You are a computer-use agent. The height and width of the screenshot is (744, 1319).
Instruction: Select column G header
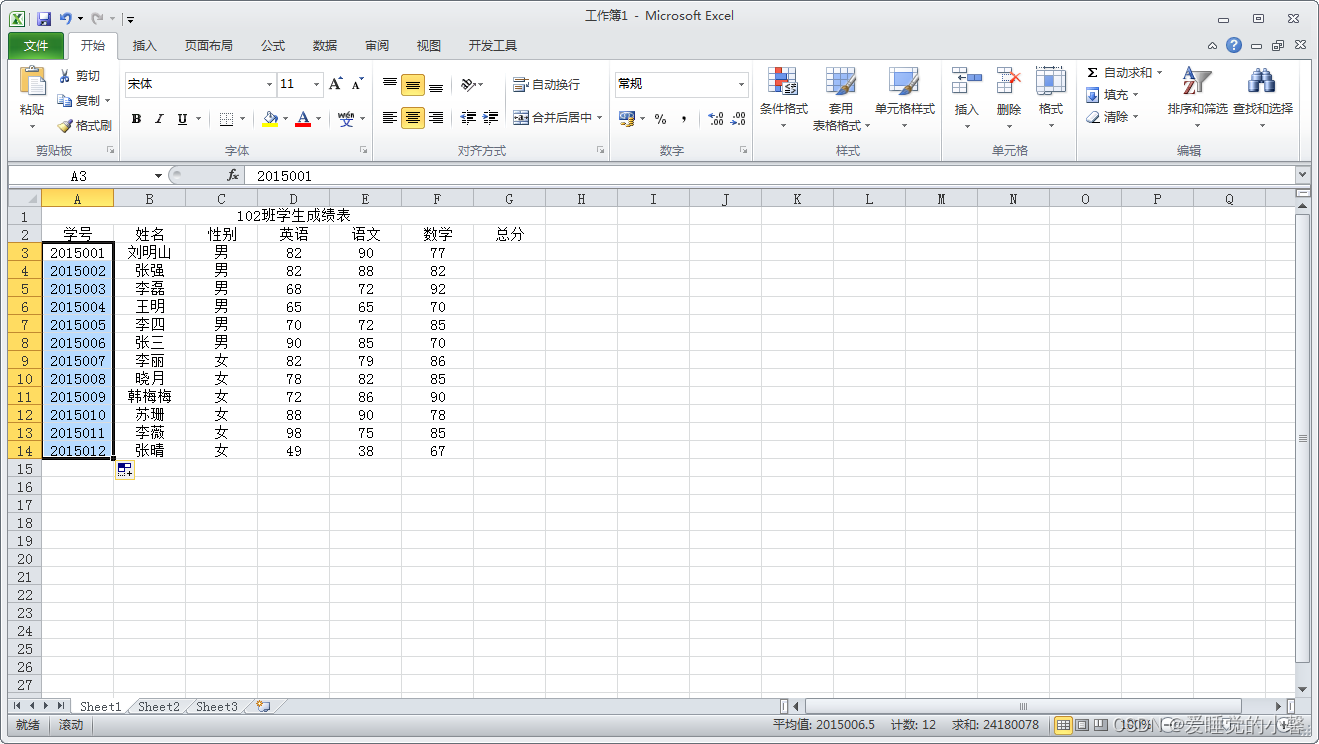point(510,199)
